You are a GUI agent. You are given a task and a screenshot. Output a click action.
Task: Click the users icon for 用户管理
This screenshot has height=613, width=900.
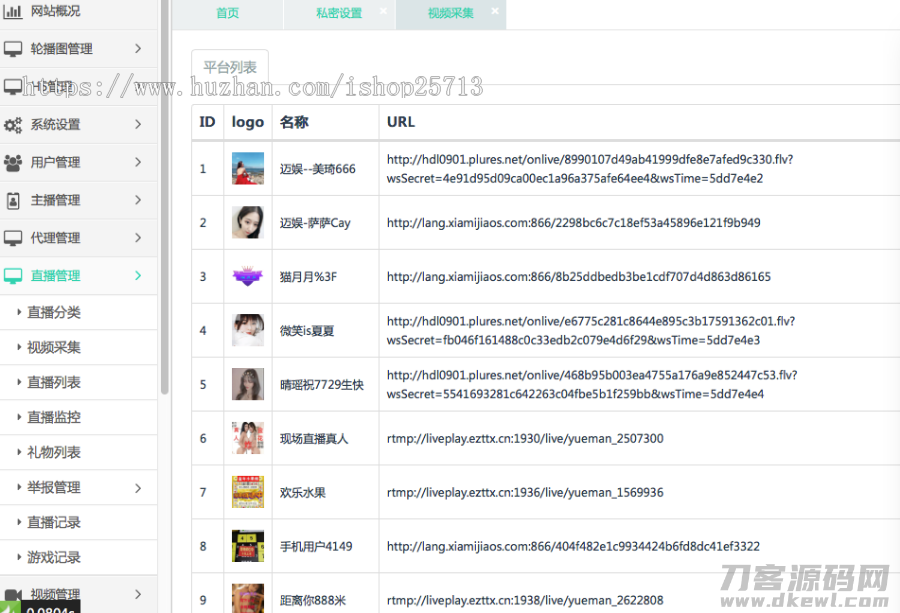click(x=13, y=162)
